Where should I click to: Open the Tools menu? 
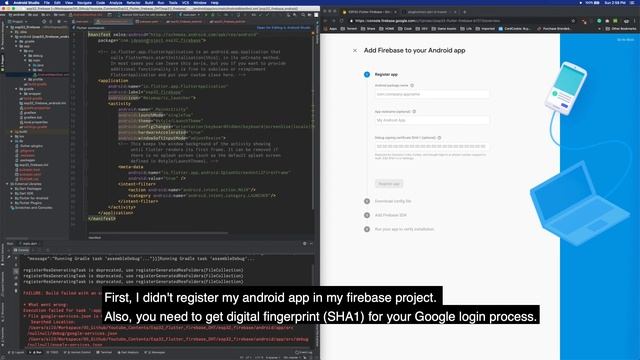pyautogui.click(x=173, y=2)
